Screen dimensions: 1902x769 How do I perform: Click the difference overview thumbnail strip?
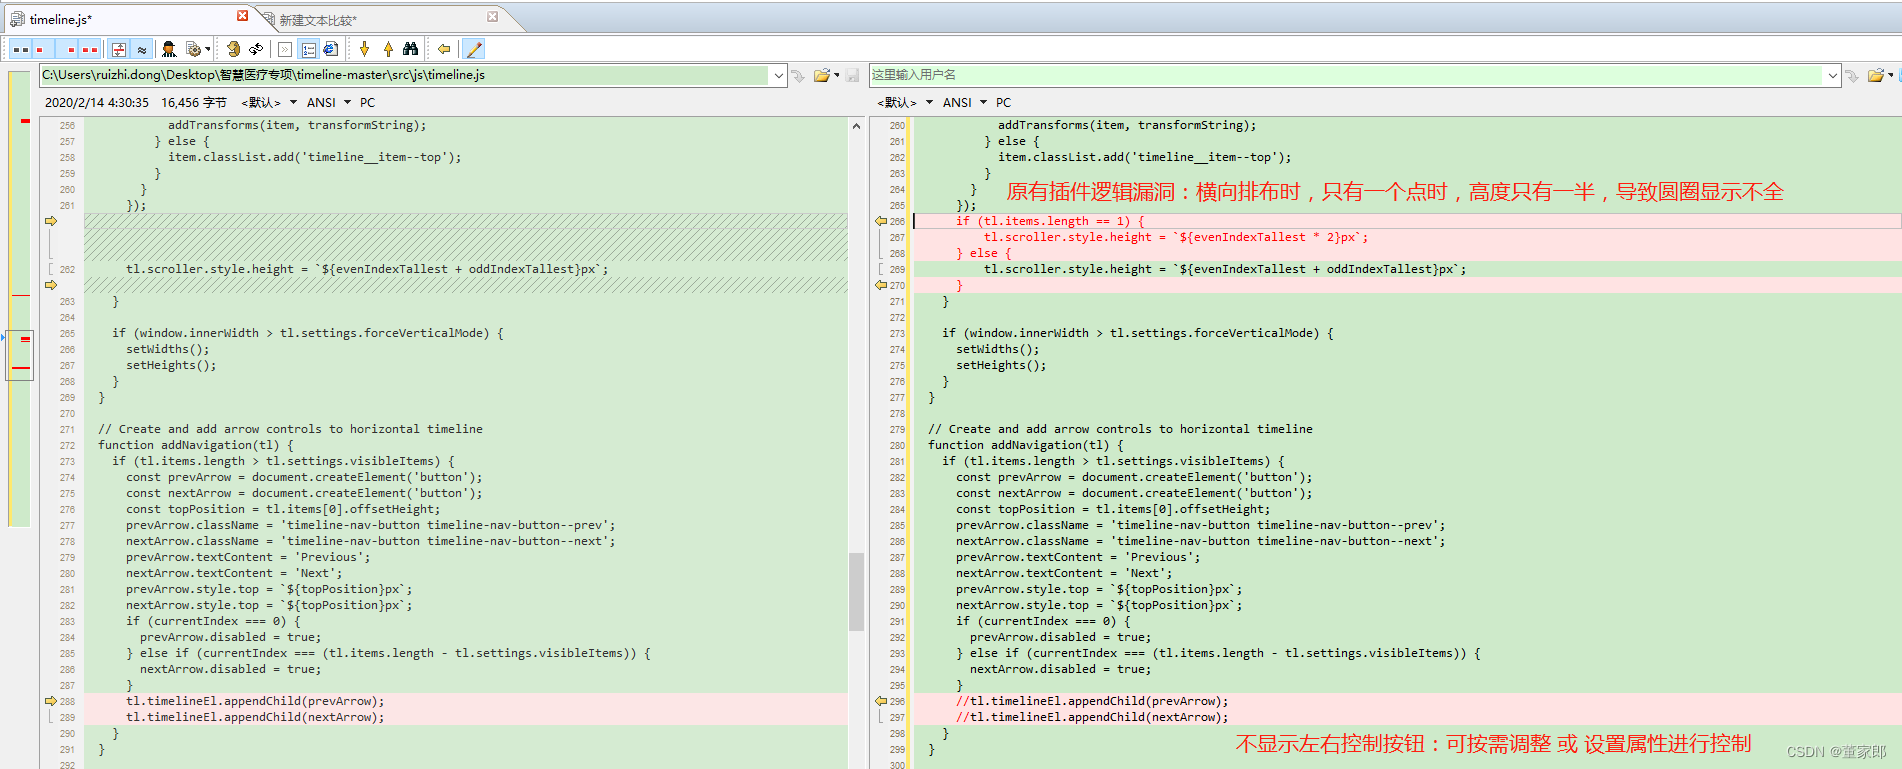(x=20, y=298)
